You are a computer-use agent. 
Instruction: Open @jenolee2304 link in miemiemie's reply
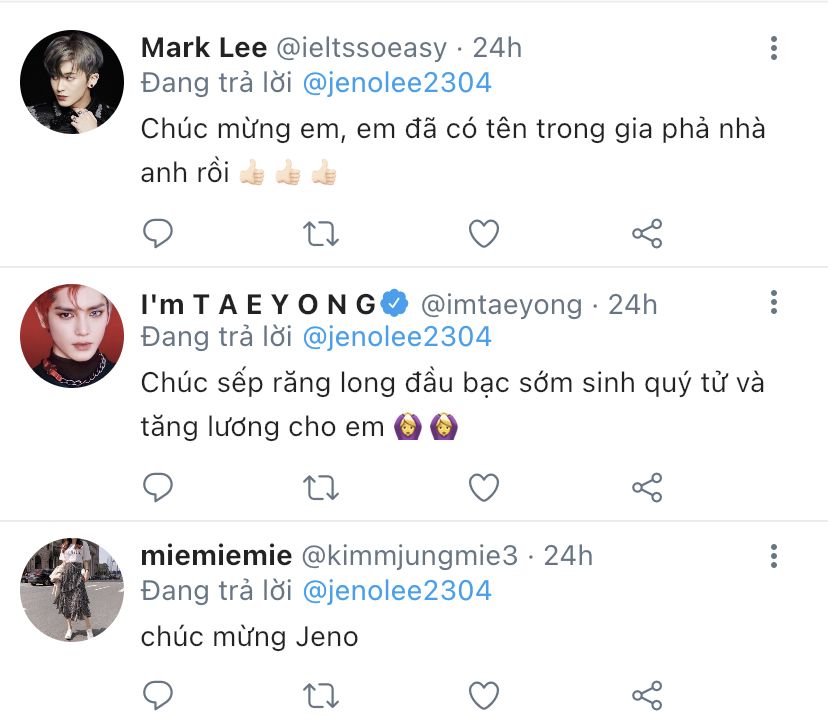point(397,591)
